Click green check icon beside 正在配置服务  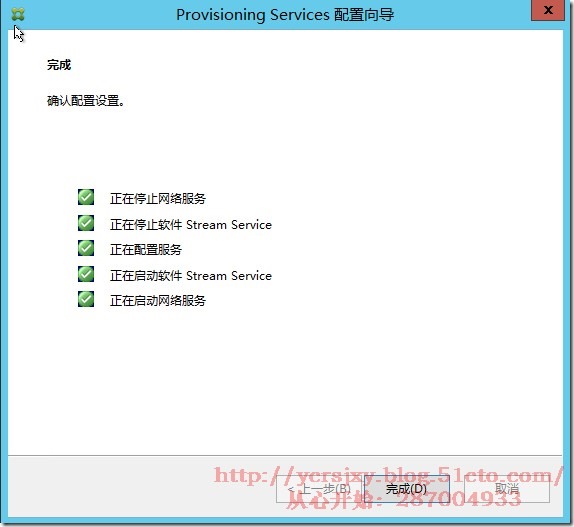coord(86,248)
